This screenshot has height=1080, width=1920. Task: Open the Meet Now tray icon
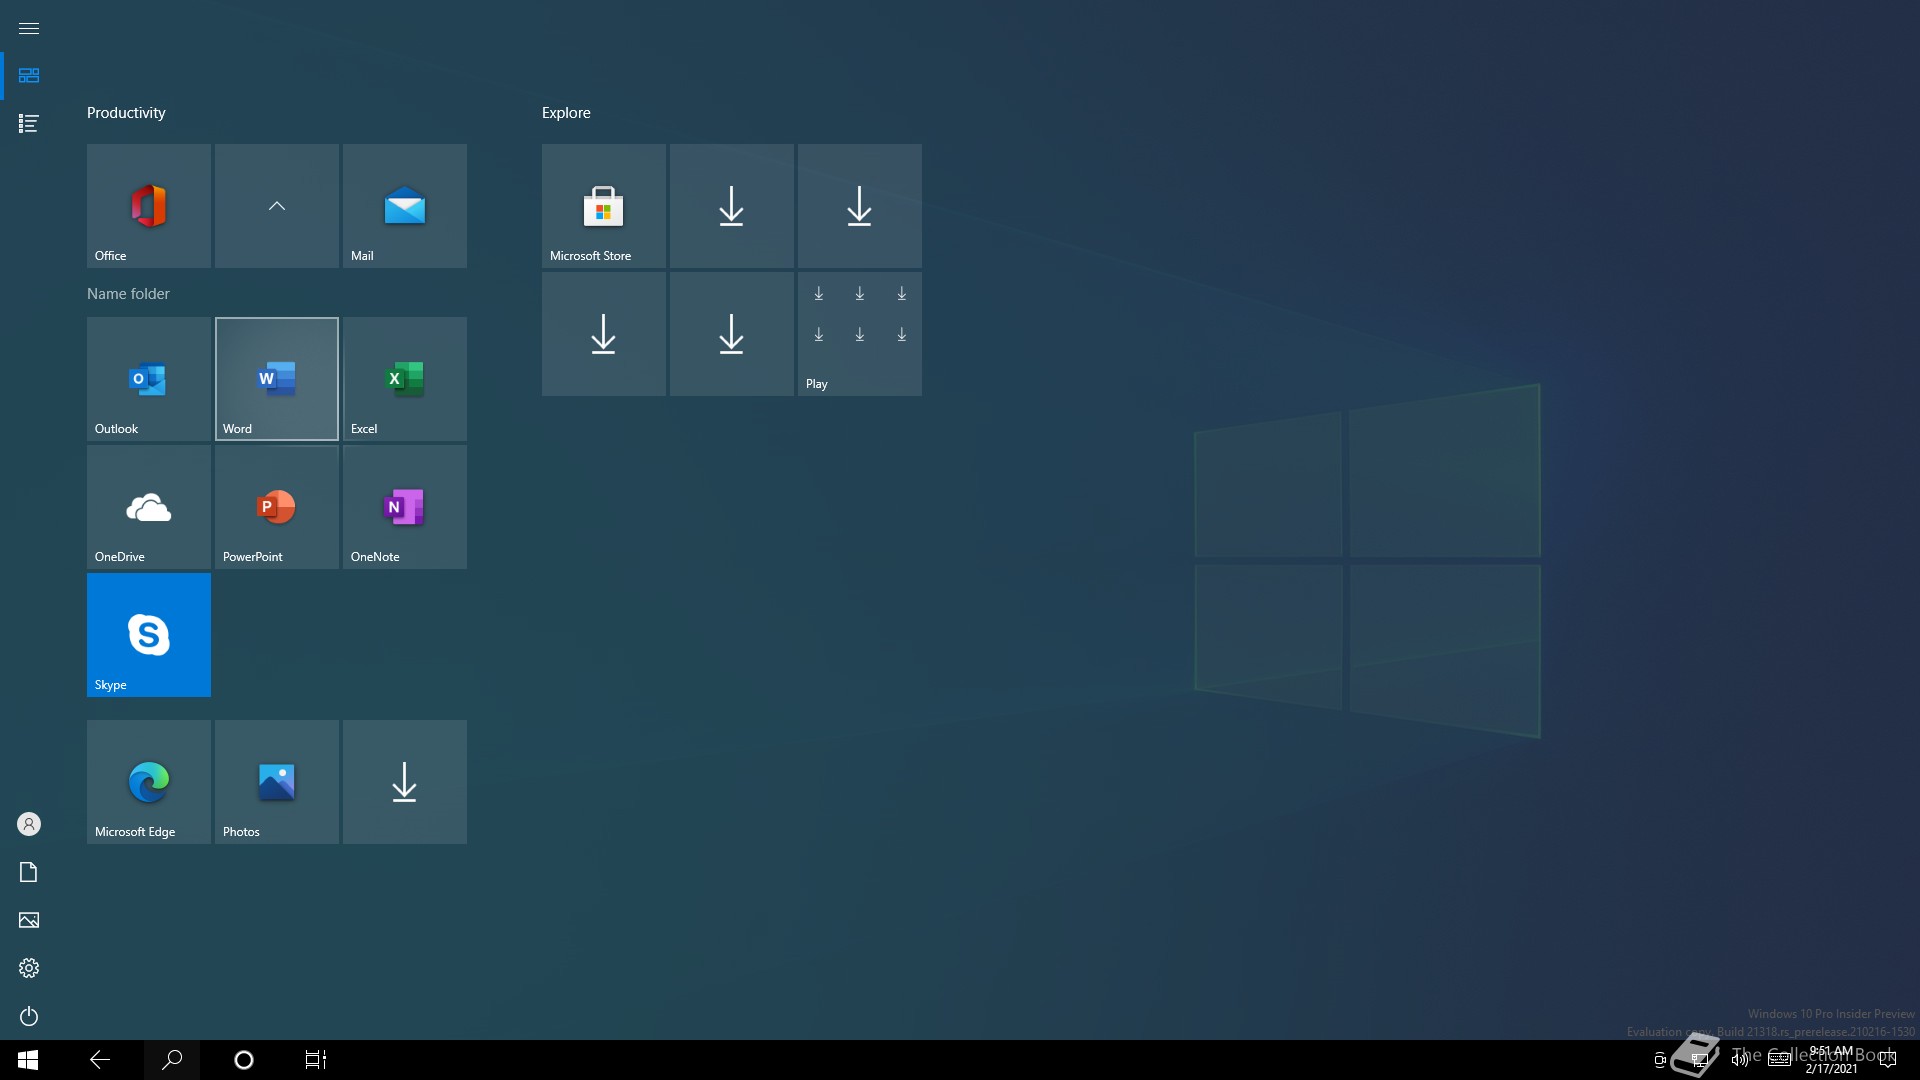point(1660,1060)
